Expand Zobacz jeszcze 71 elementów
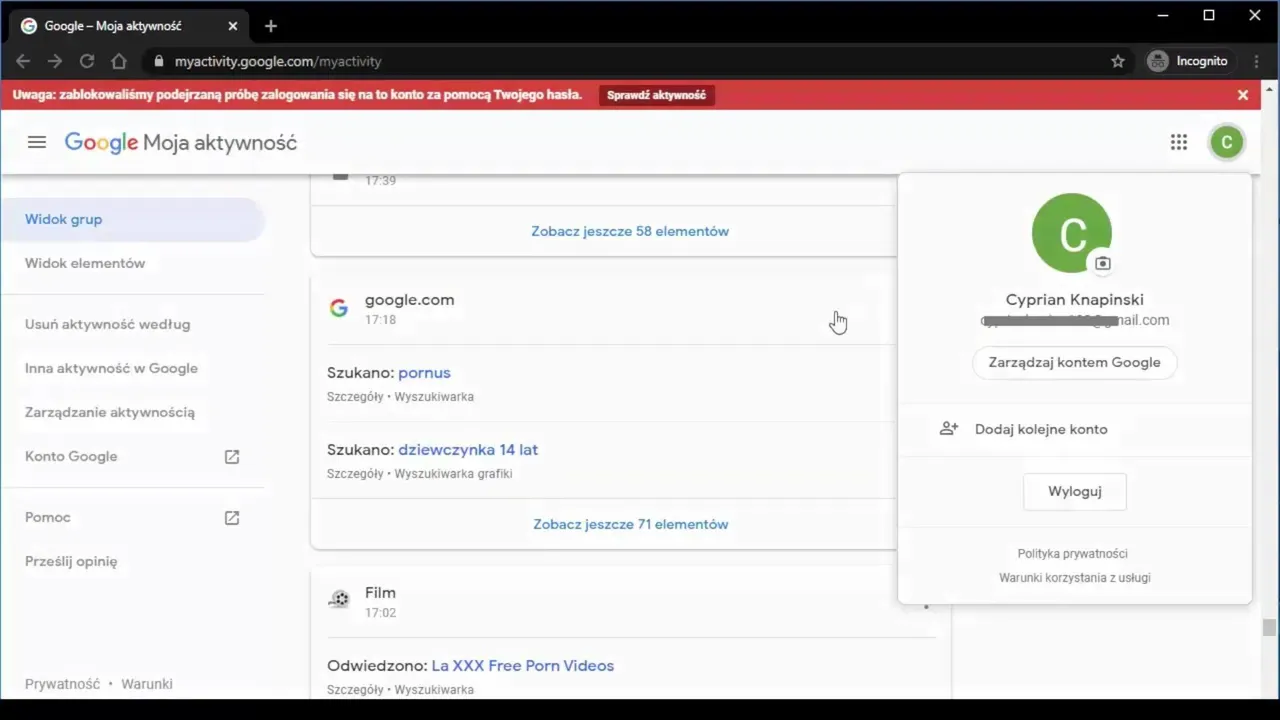Viewport: 1280px width, 720px height. (x=630, y=524)
